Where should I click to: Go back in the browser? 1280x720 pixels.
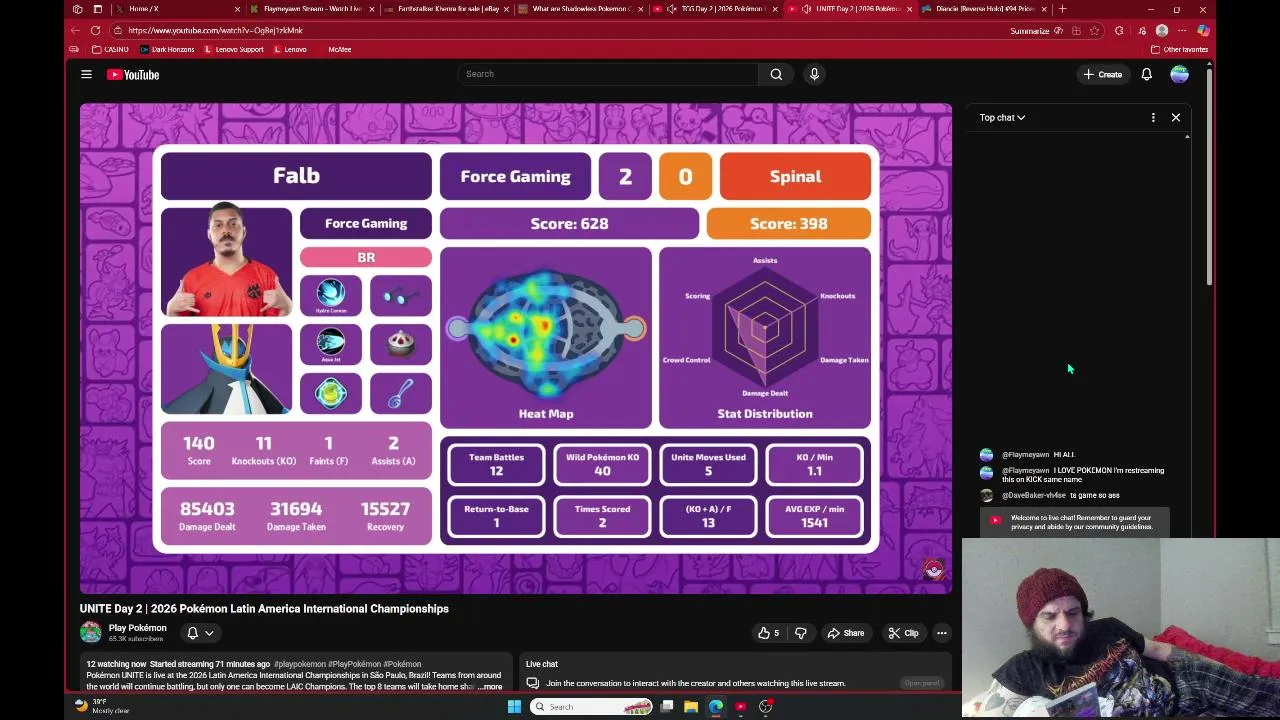76,31
